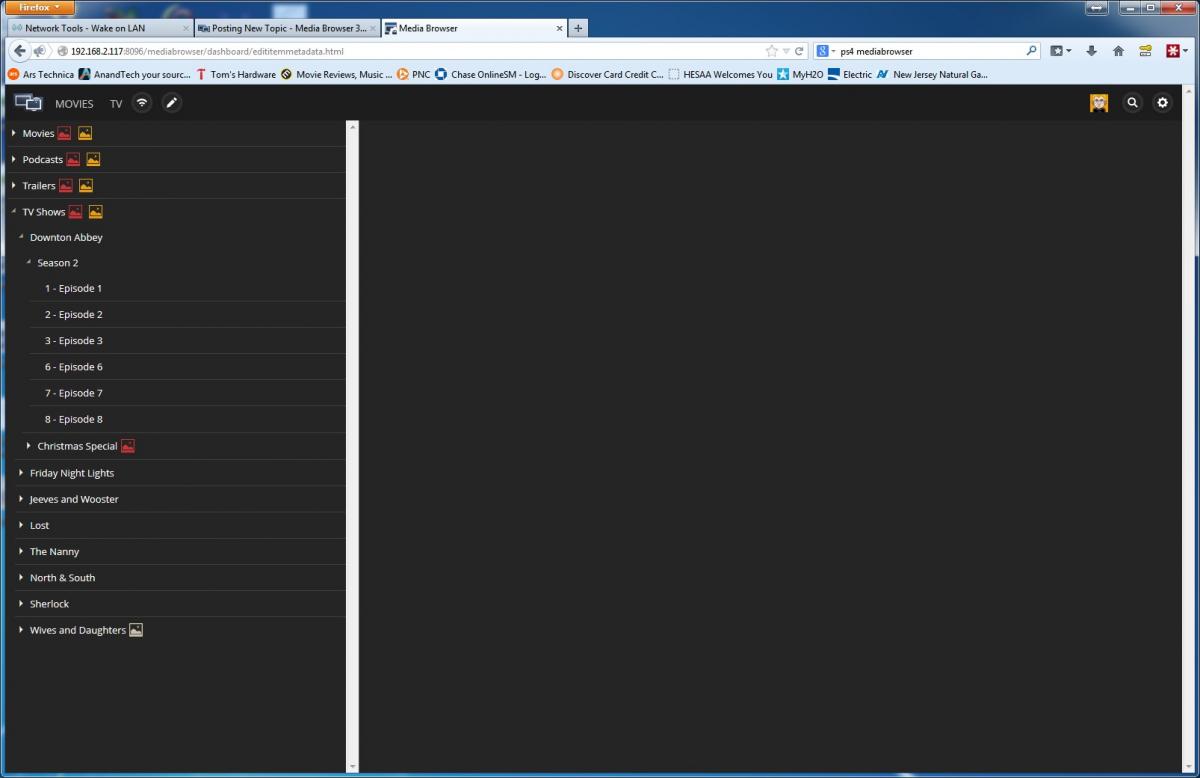Switch to the Posting New Topic tab

click(x=287, y=28)
